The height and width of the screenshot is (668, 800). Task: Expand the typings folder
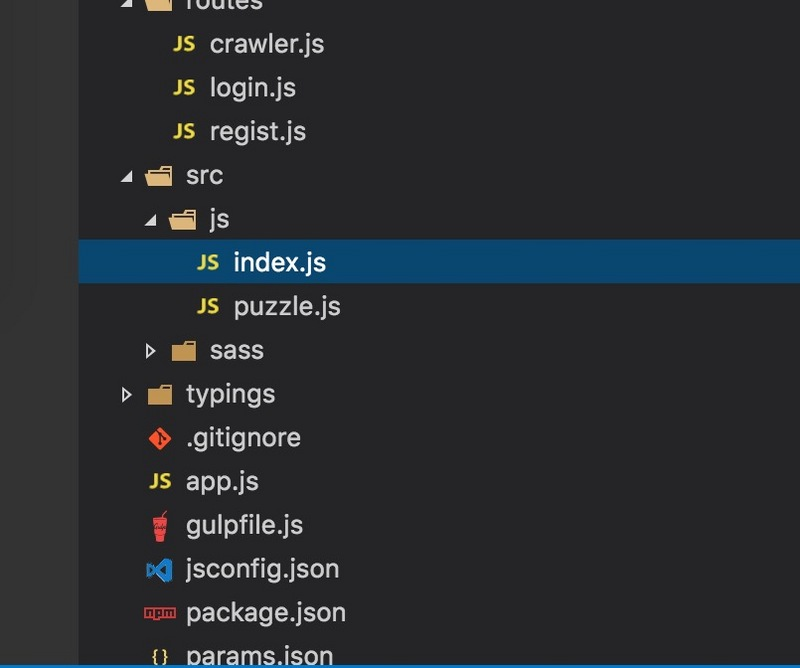pos(125,393)
